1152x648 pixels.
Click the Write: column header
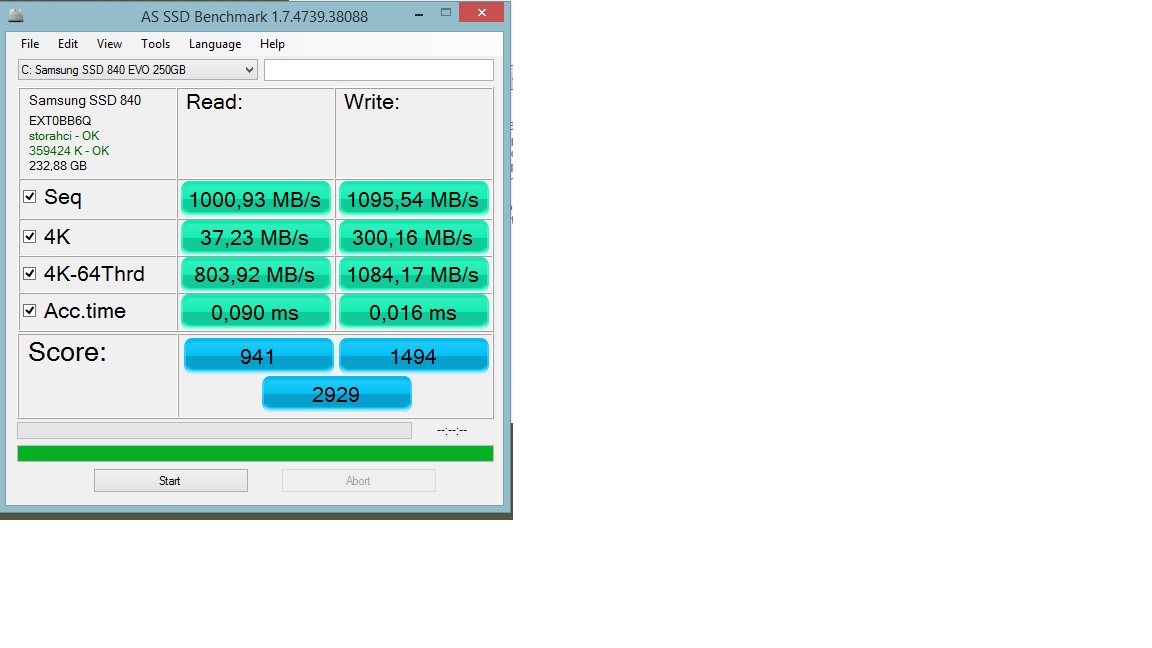pyautogui.click(x=372, y=102)
